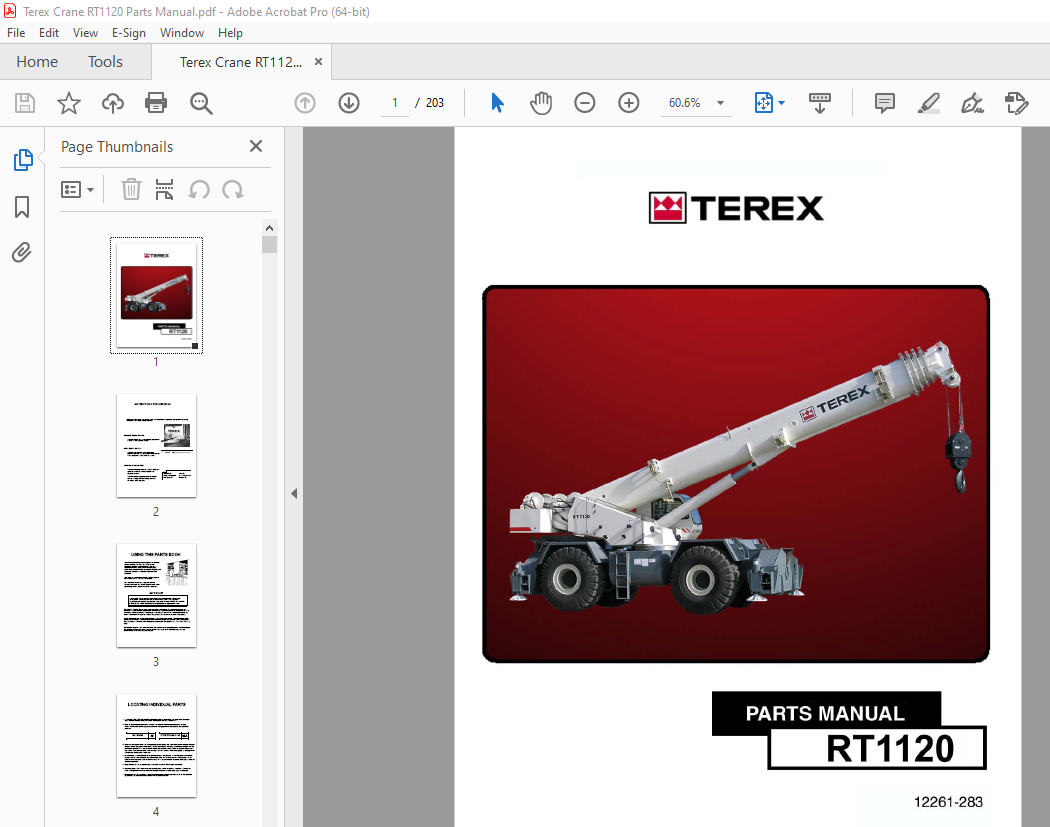Select the Terex Crane RT112... document tab

[240, 62]
